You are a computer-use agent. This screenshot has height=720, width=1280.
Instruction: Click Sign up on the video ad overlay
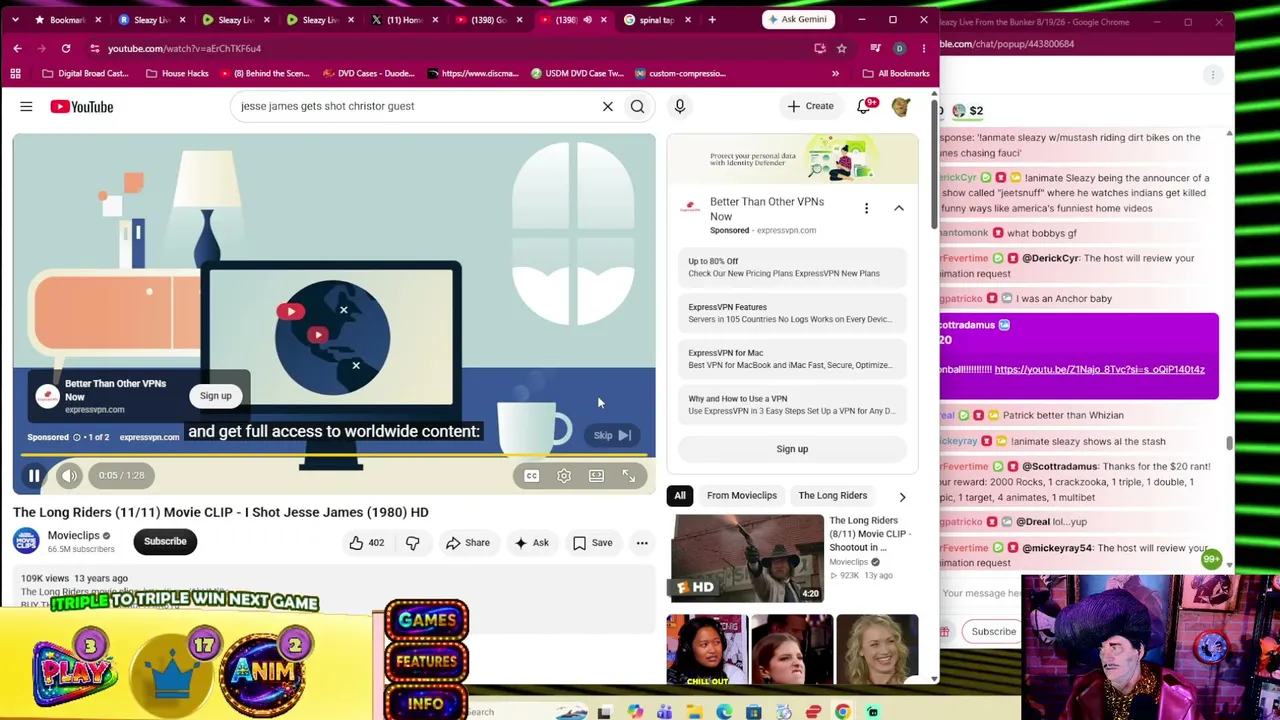click(x=215, y=396)
